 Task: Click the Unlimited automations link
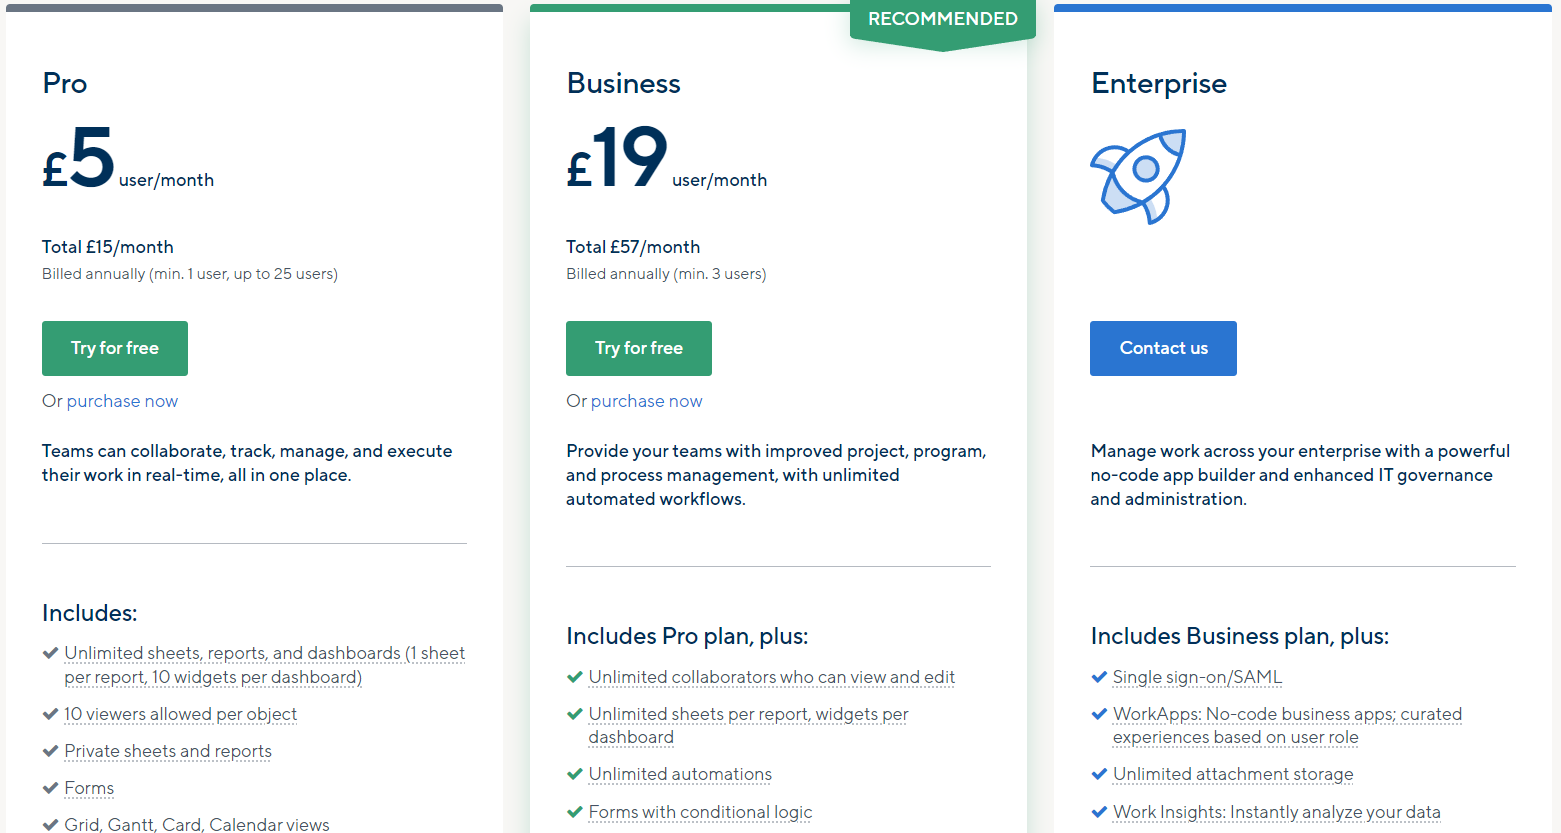click(x=680, y=774)
